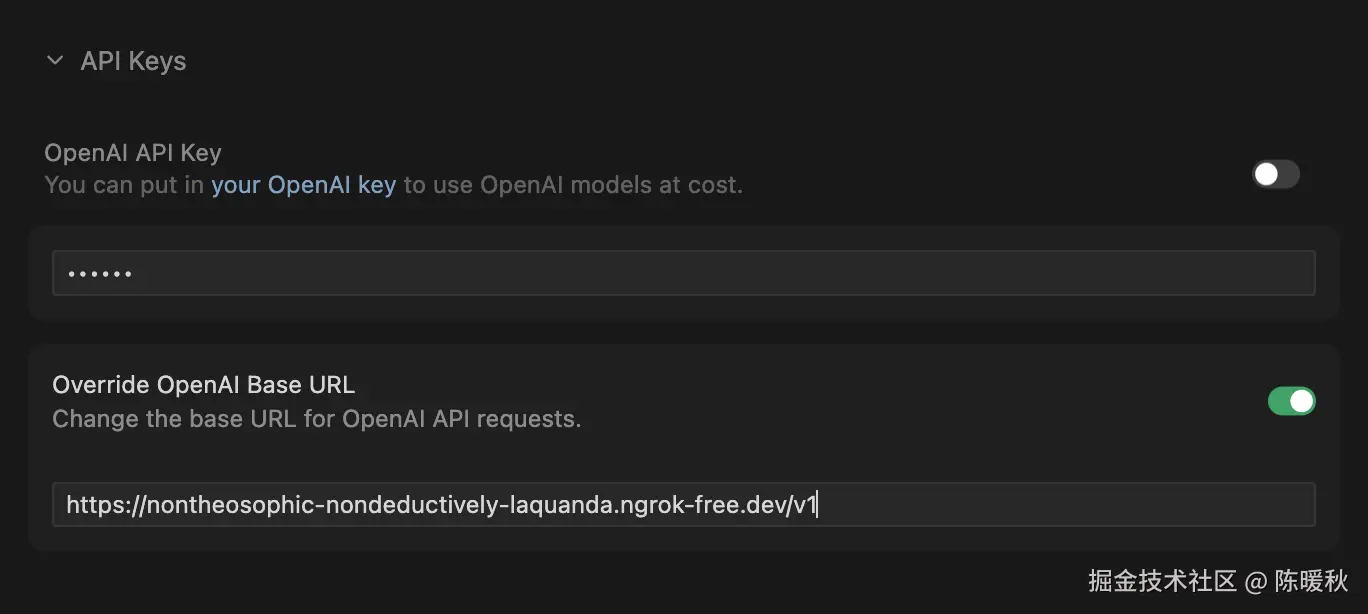Click the masked dots in the key field
The image size is (1368, 614).
point(99,274)
